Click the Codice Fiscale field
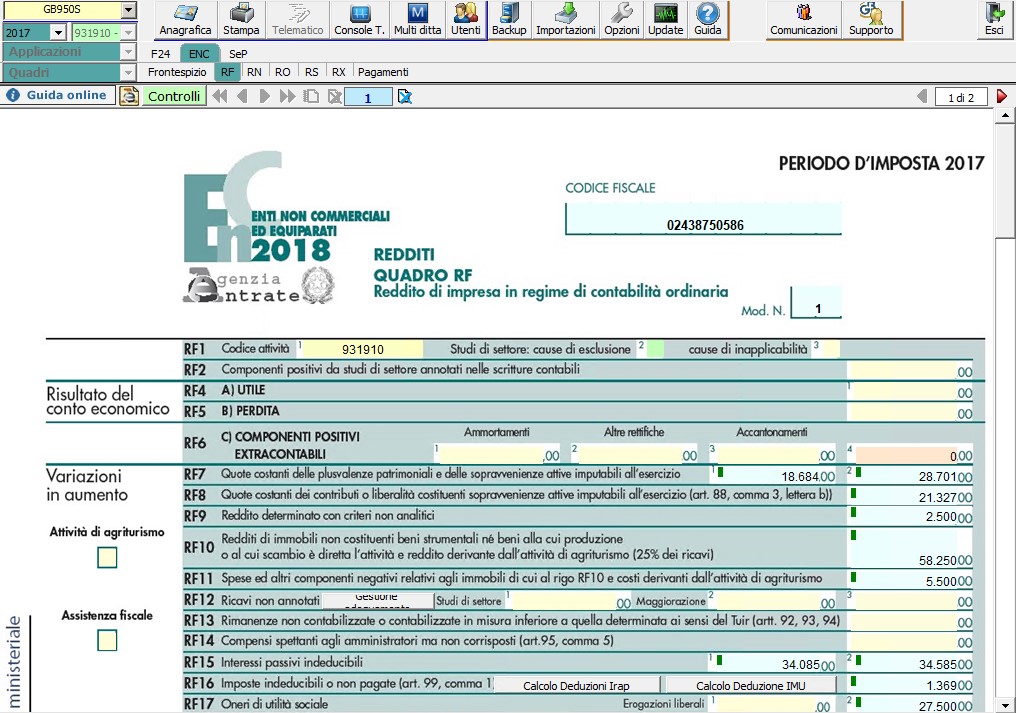Image resolution: width=1016 pixels, height=713 pixels. pyautogui.click(x=704, y=218)
